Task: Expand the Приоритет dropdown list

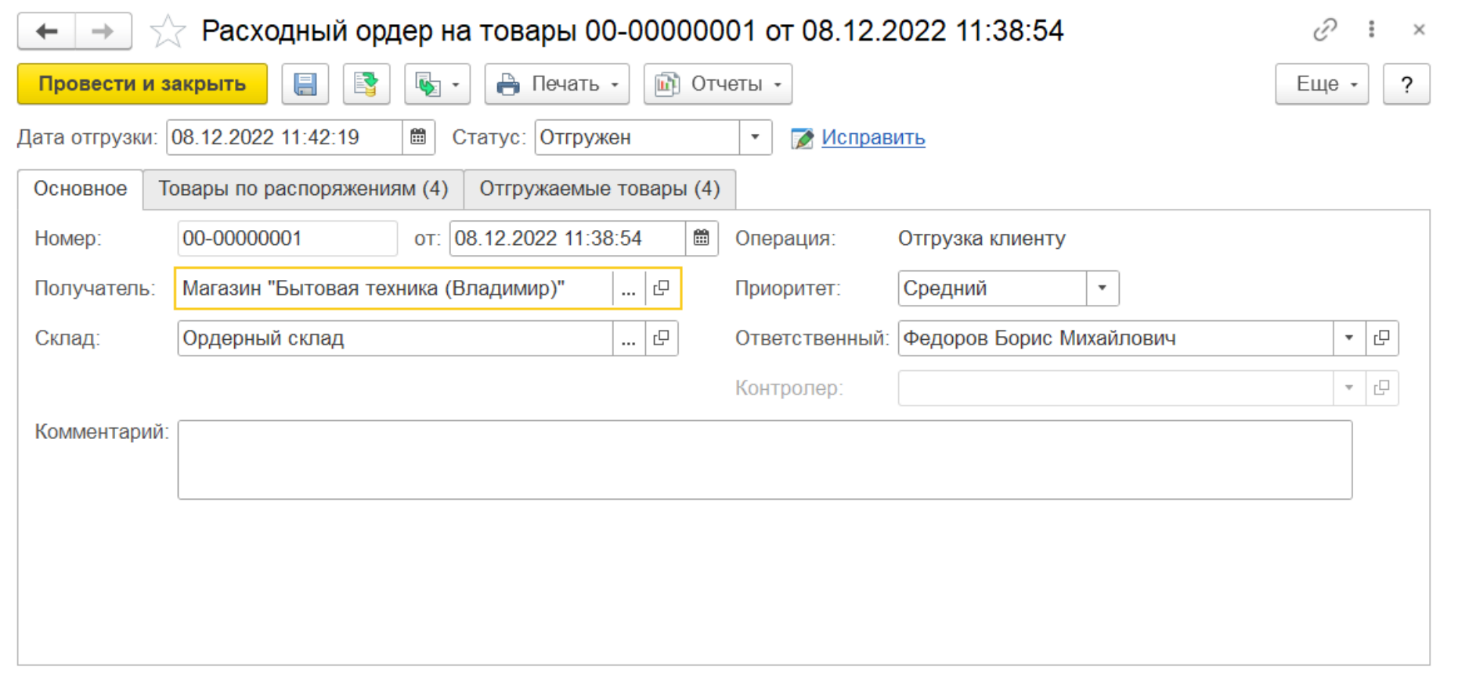Action: click(x=1102, y=289)
